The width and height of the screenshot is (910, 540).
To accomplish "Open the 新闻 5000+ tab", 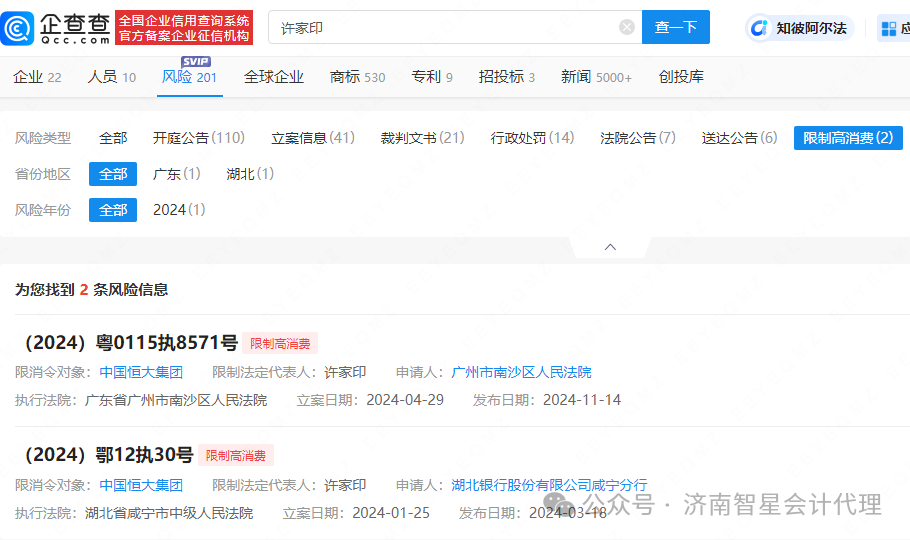I will (596, 77).
